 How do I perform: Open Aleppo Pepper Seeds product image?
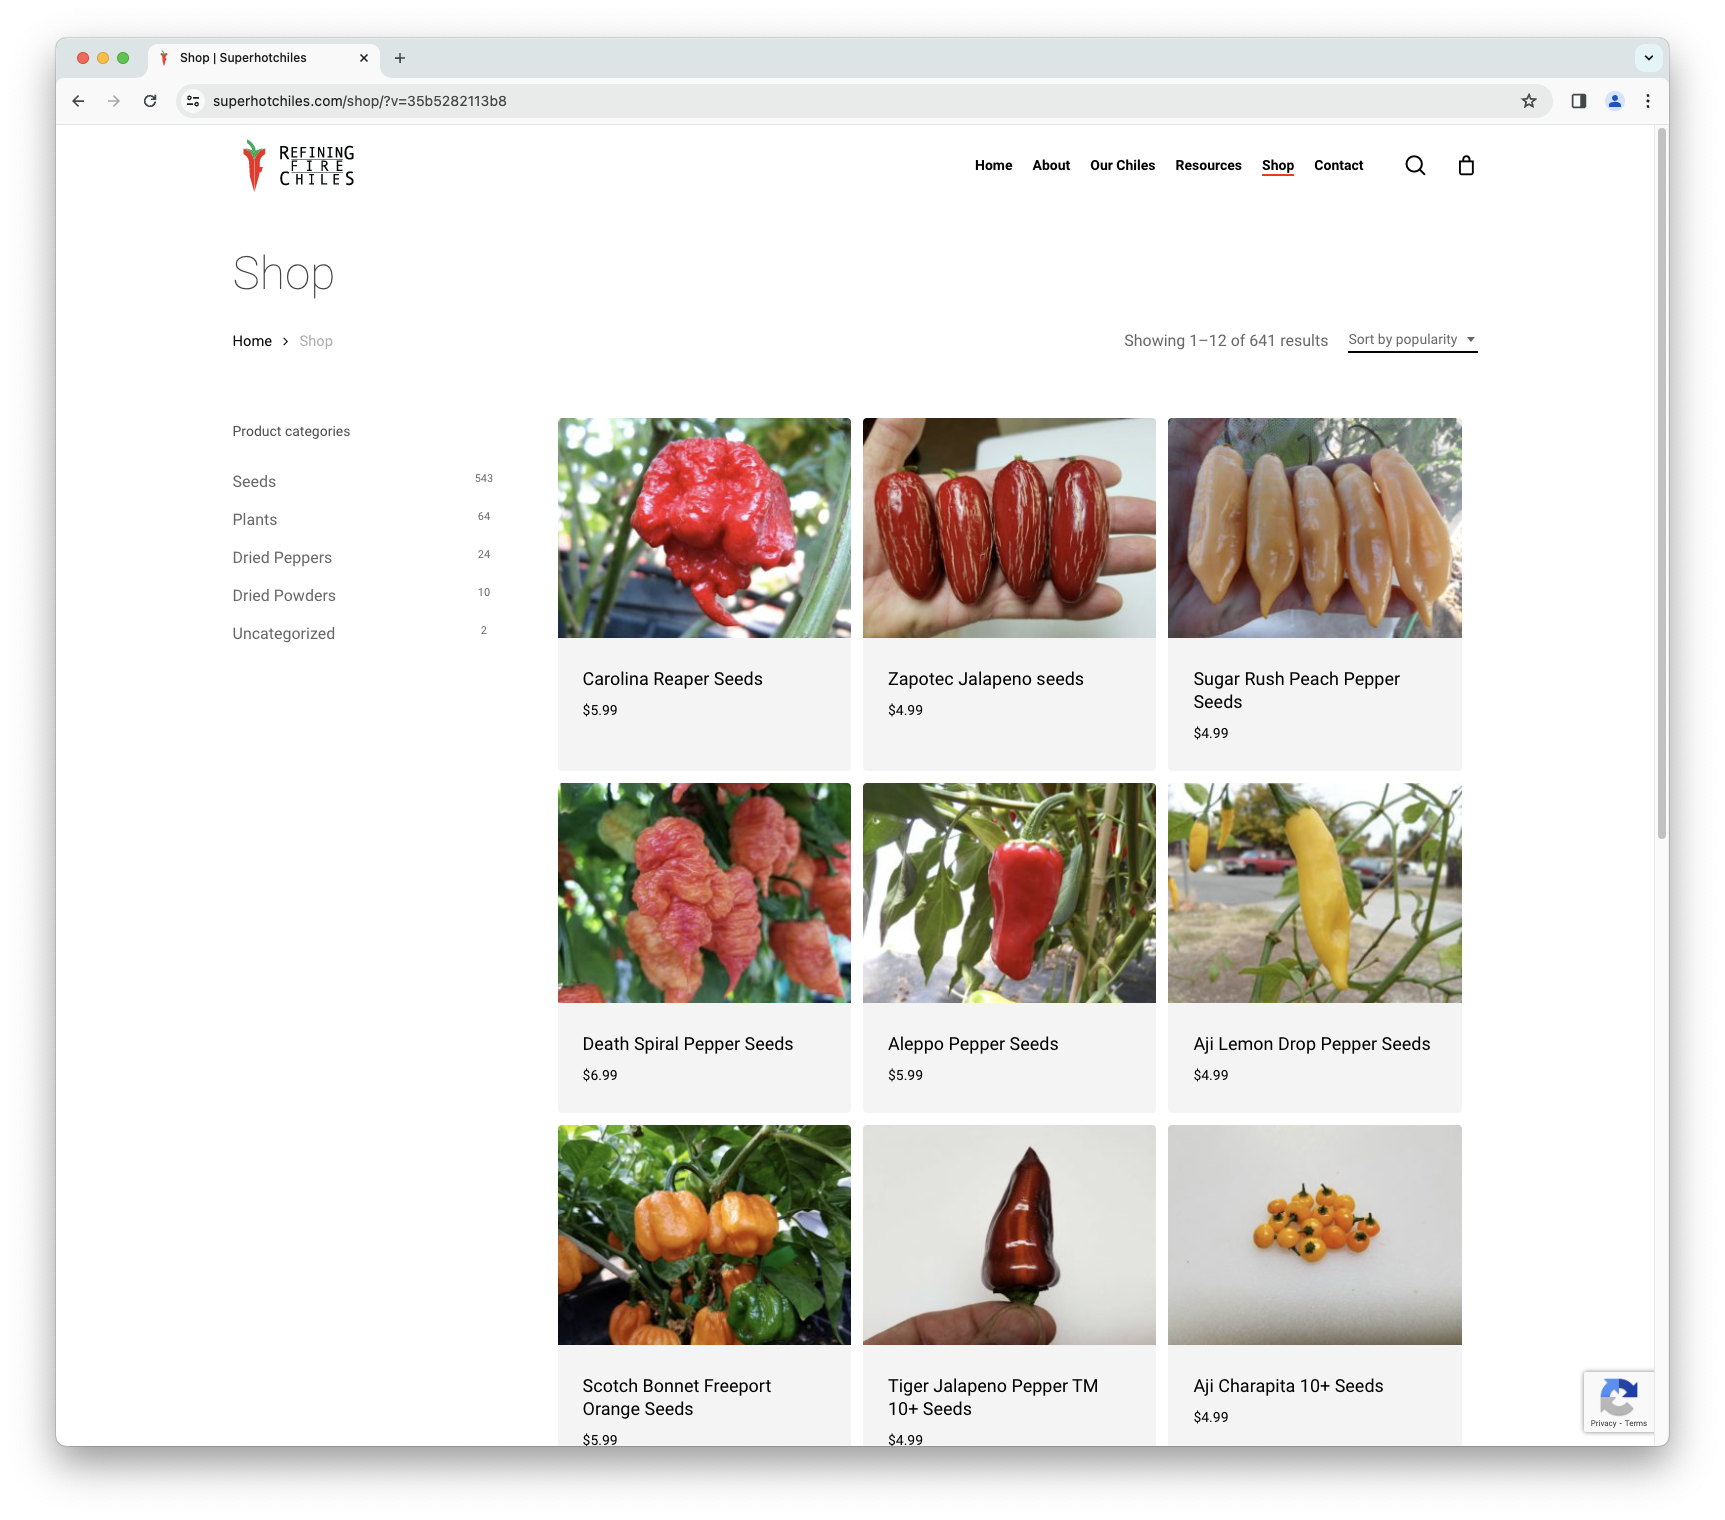1009,893
